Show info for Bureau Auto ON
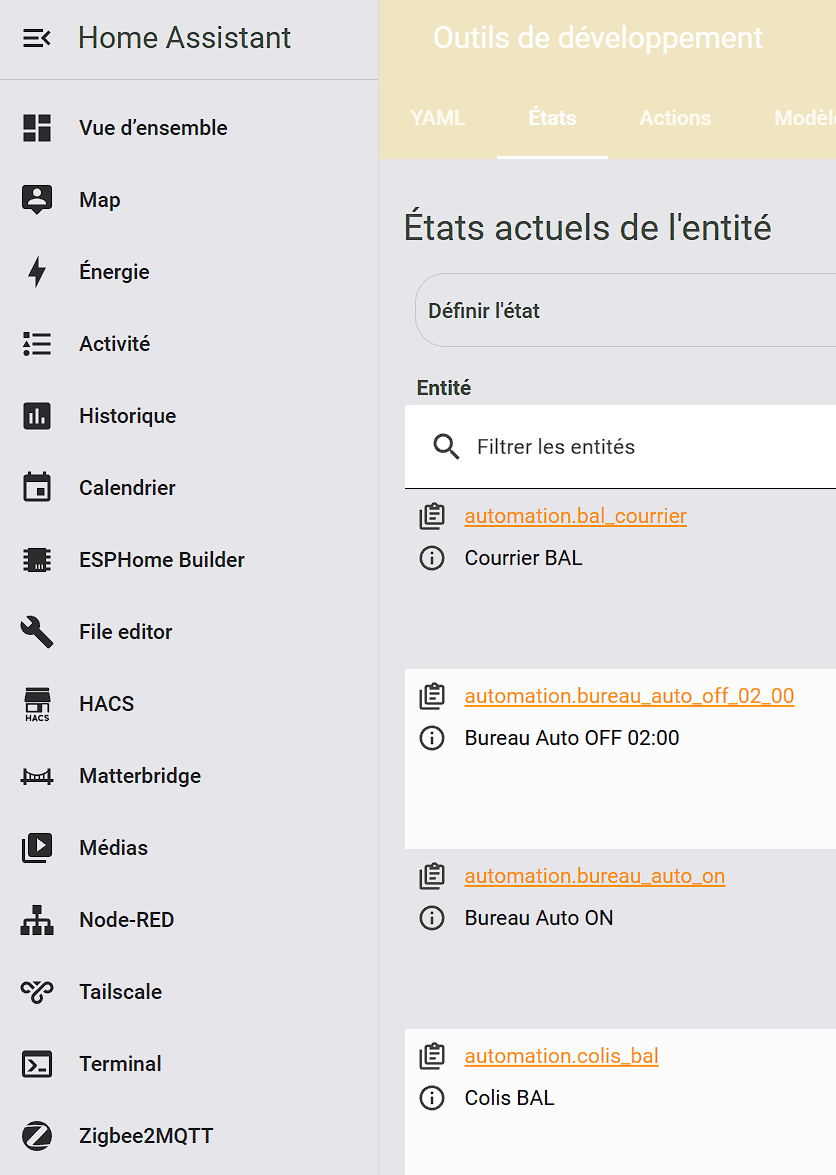The width and height of the screenshot is (836, 1175). (x=432, y=918)
